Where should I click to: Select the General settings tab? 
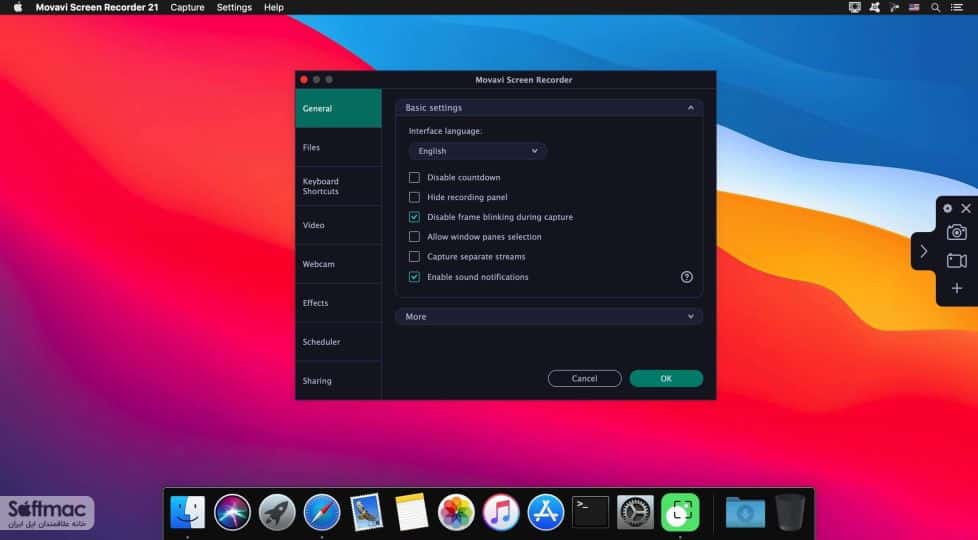[338, 108]
